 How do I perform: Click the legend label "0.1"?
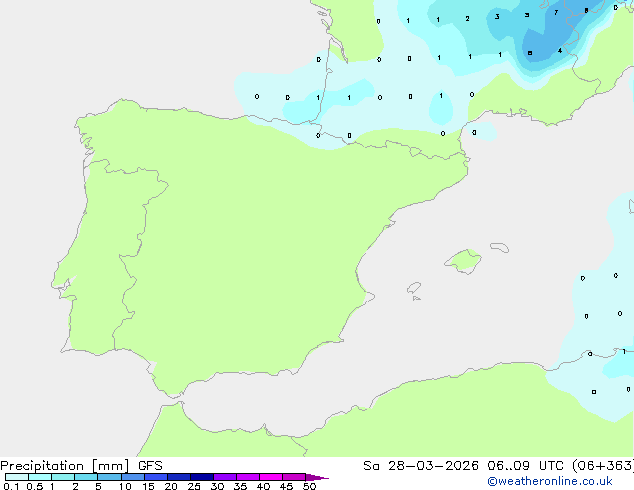click(x=11, y=486)
